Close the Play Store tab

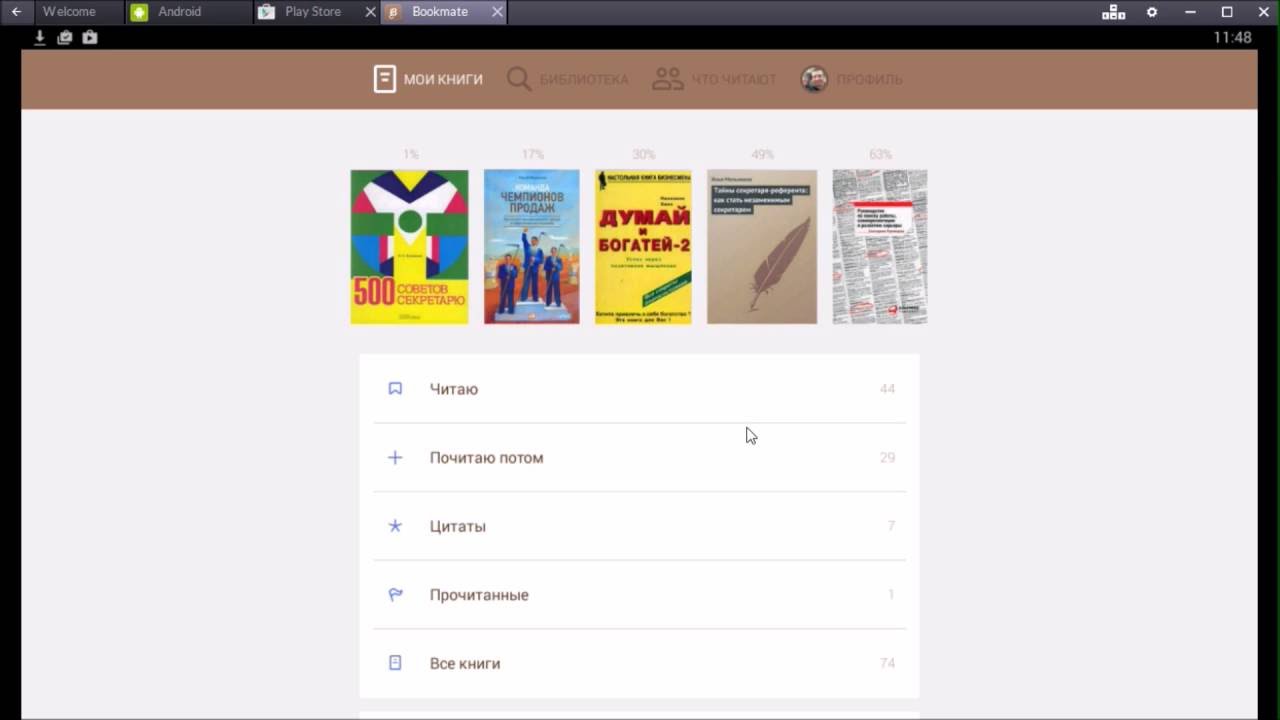370,12
